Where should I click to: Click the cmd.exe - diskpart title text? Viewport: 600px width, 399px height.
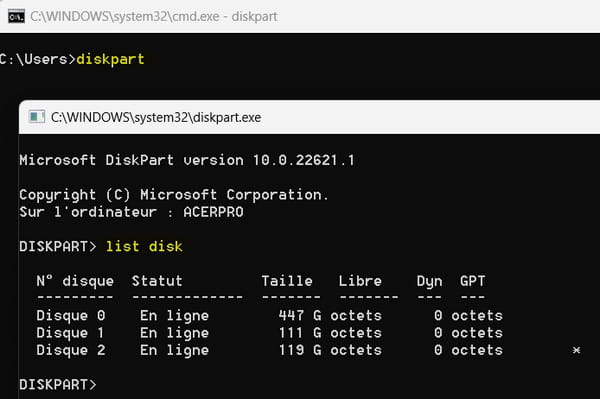153,16
